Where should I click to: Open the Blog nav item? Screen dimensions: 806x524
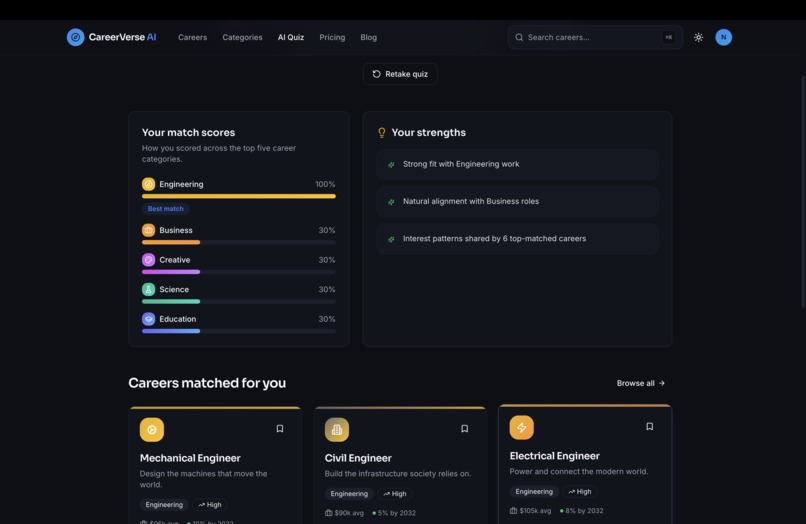pos(369,37)
